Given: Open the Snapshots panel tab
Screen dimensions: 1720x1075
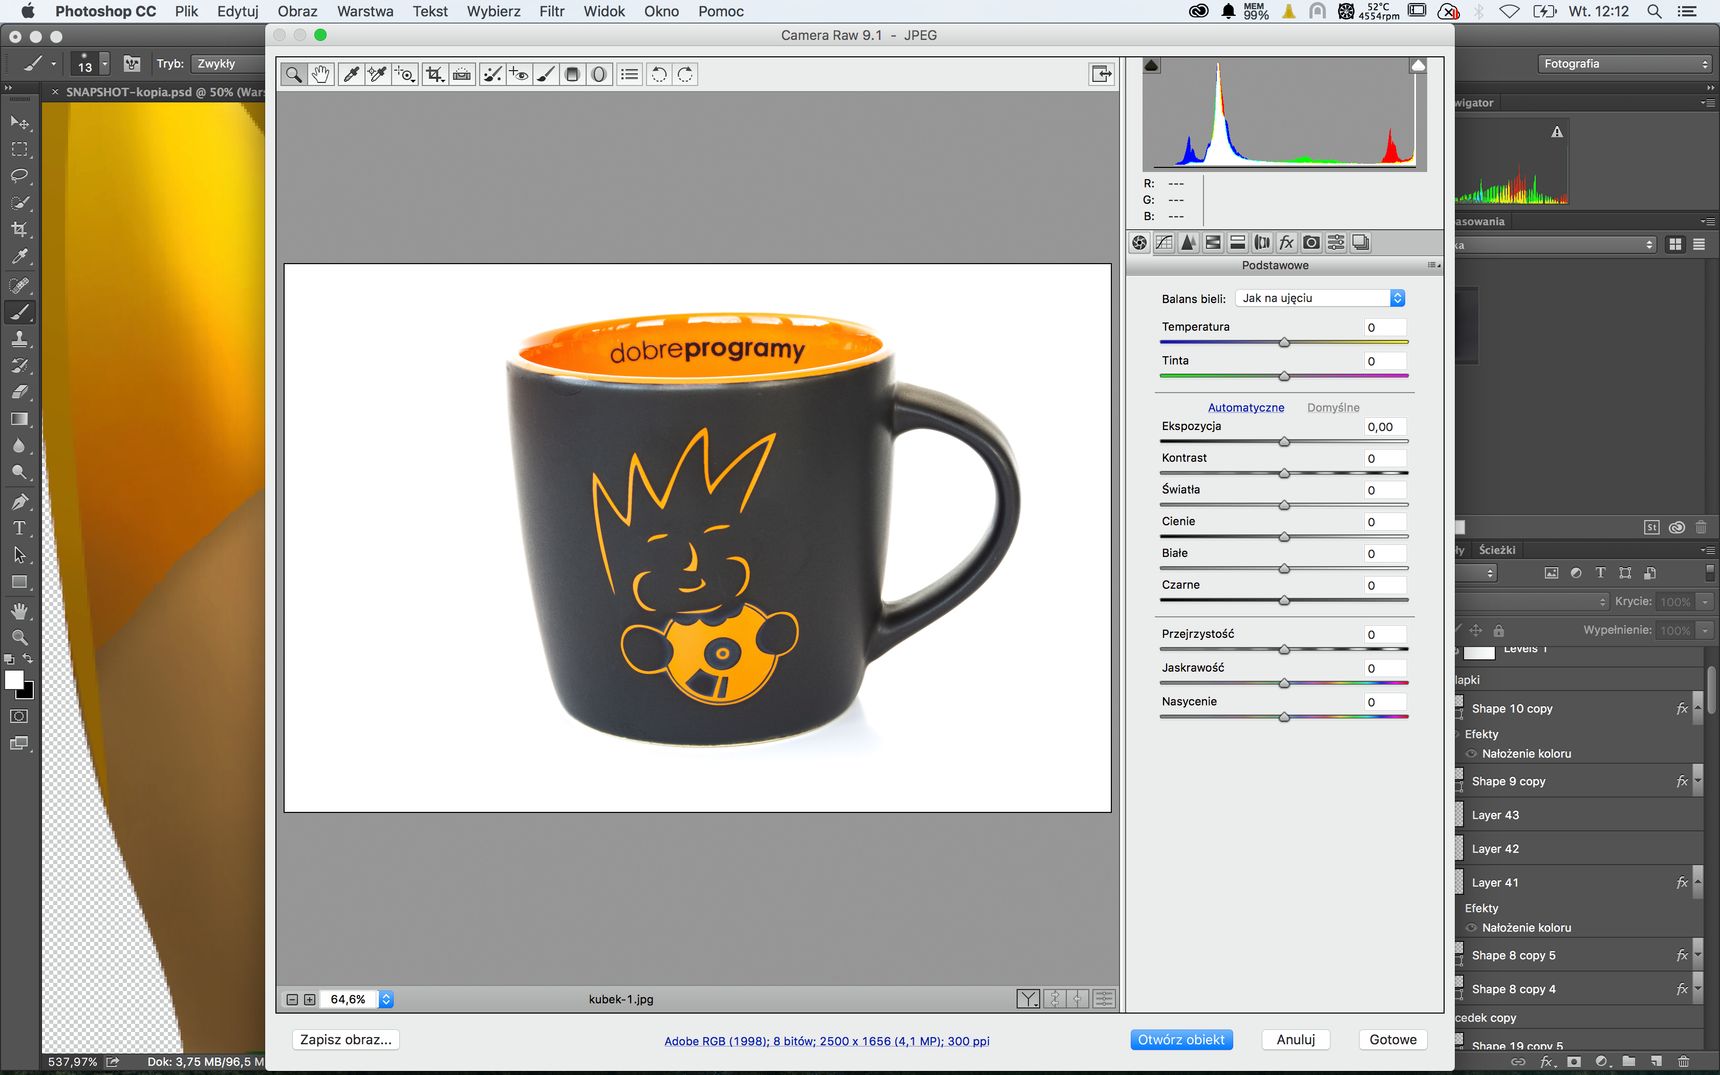Looking at the screenshot, I should click(1361, 242).
